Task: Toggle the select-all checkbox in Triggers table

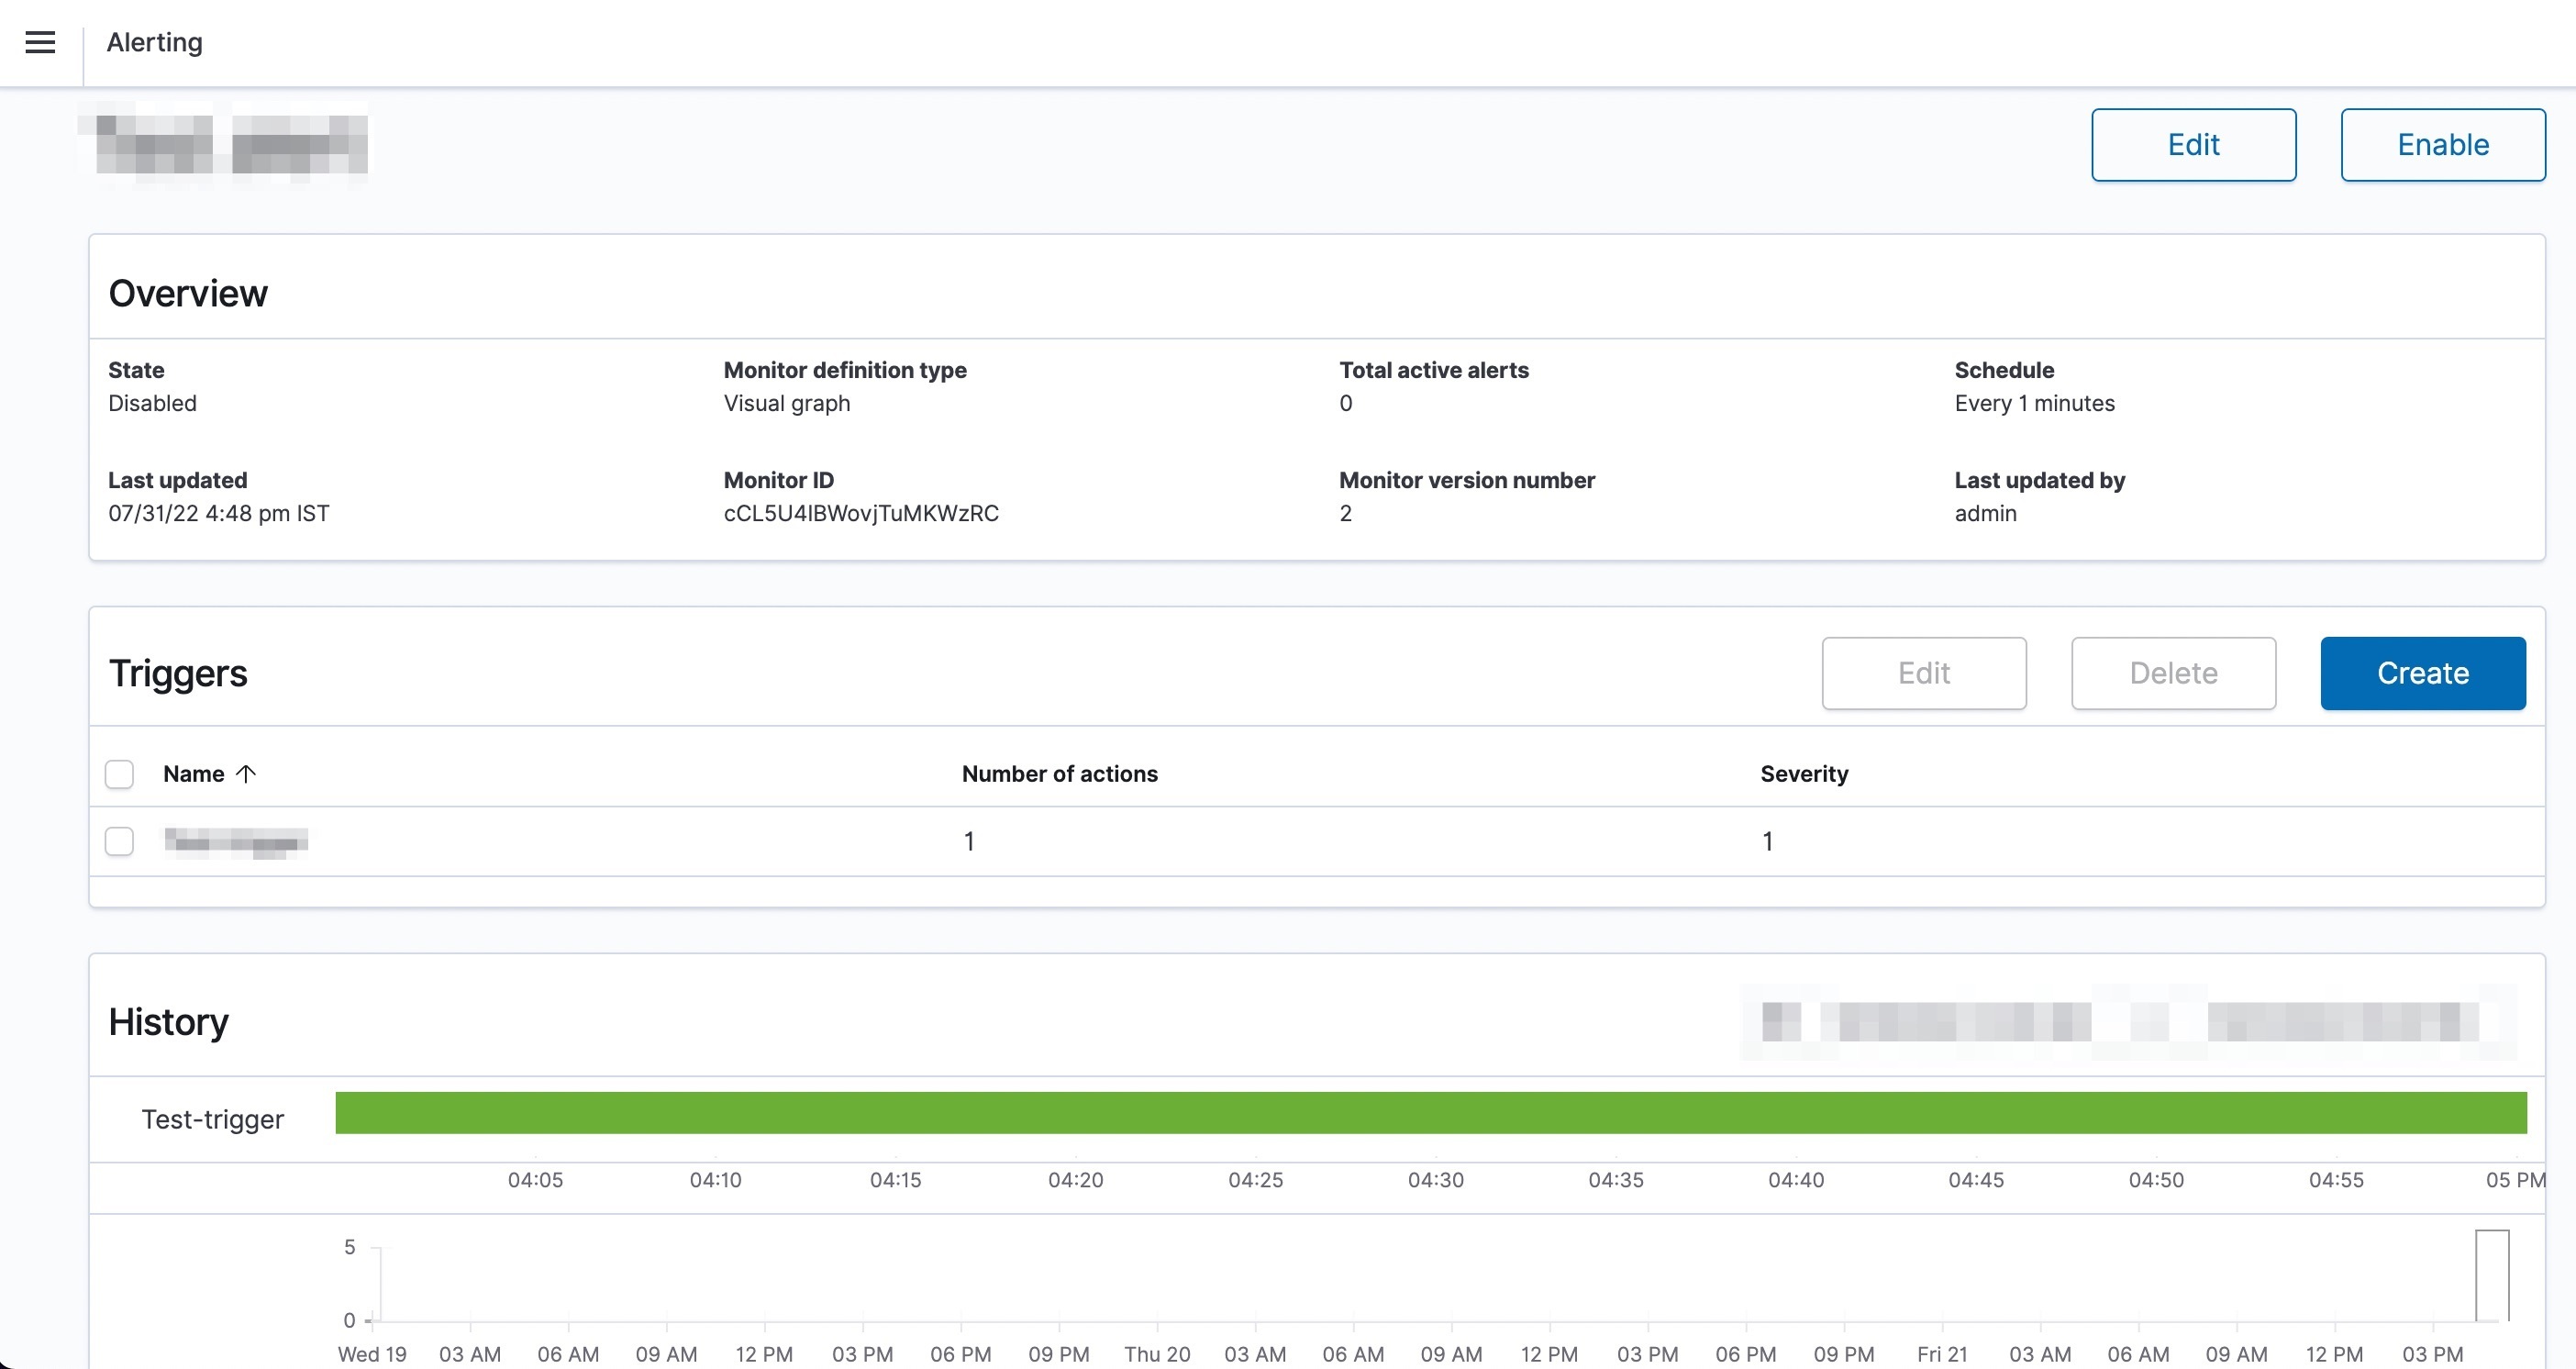Action: point(119,773)
